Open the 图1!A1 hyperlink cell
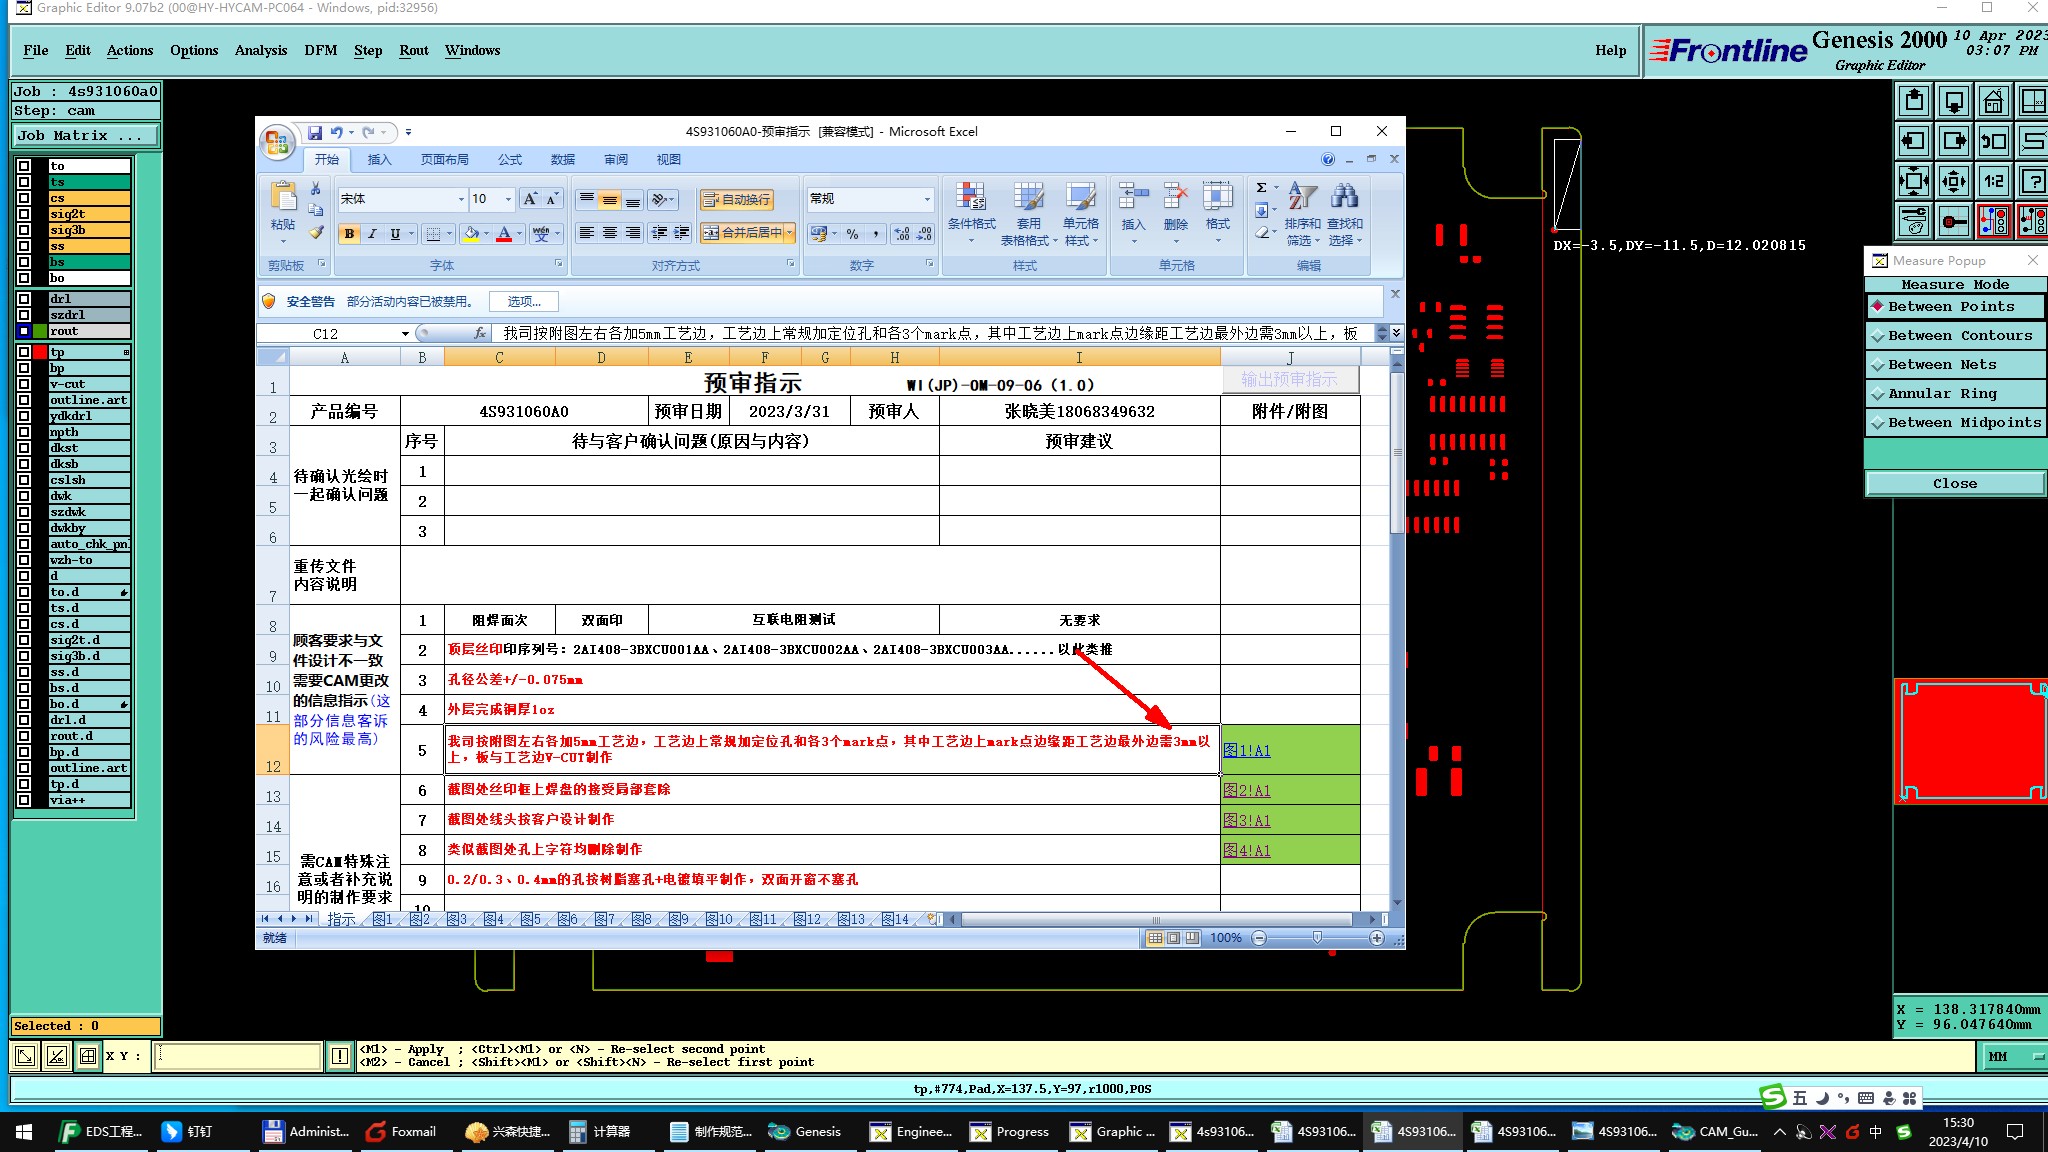 pyautogui.click(x=1247, y=751)
